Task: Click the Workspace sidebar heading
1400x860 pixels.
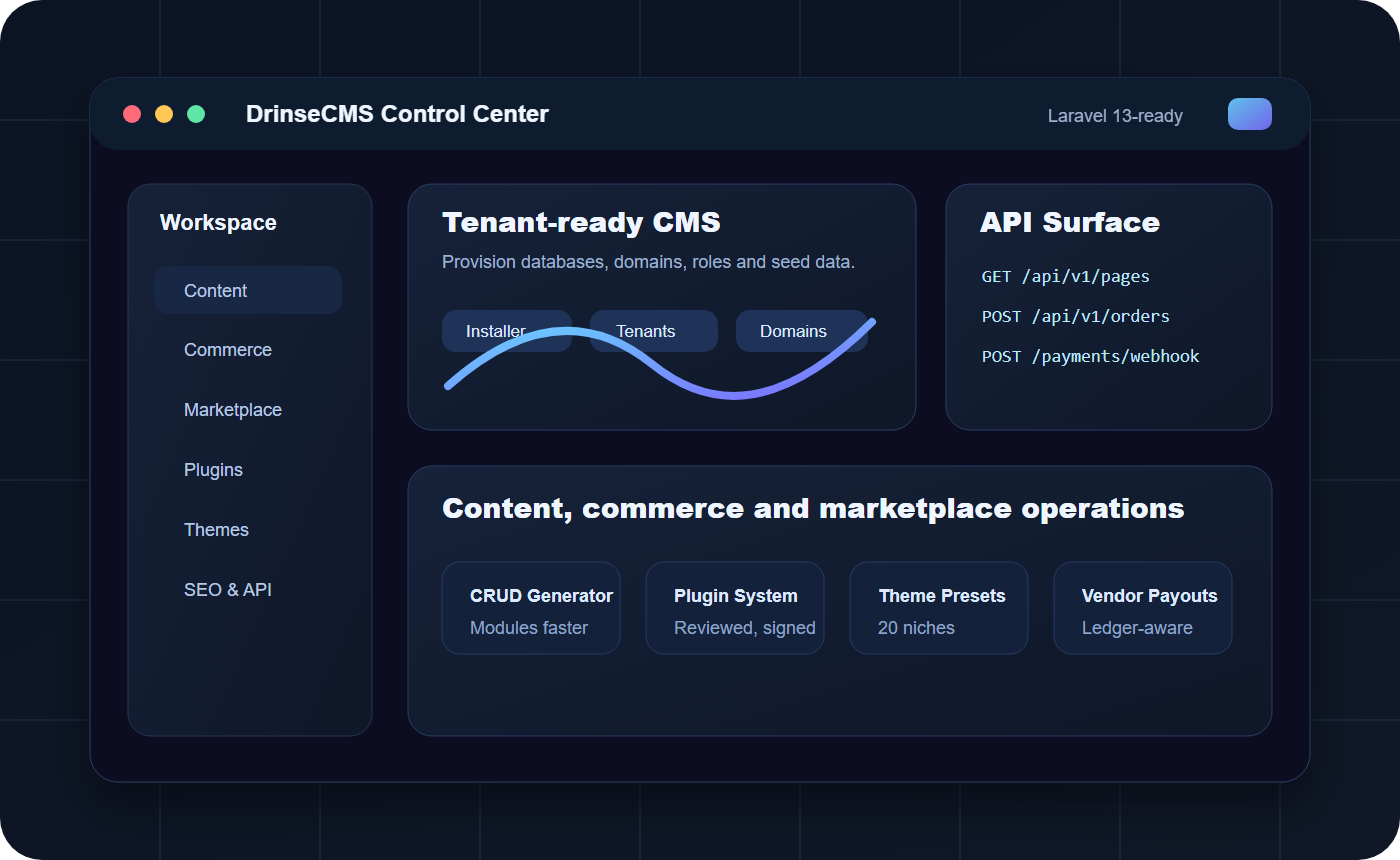Action: point(218,223)
